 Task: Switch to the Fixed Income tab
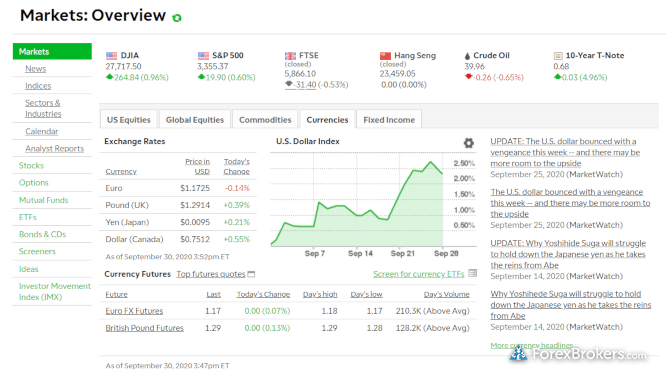[389, 120]
